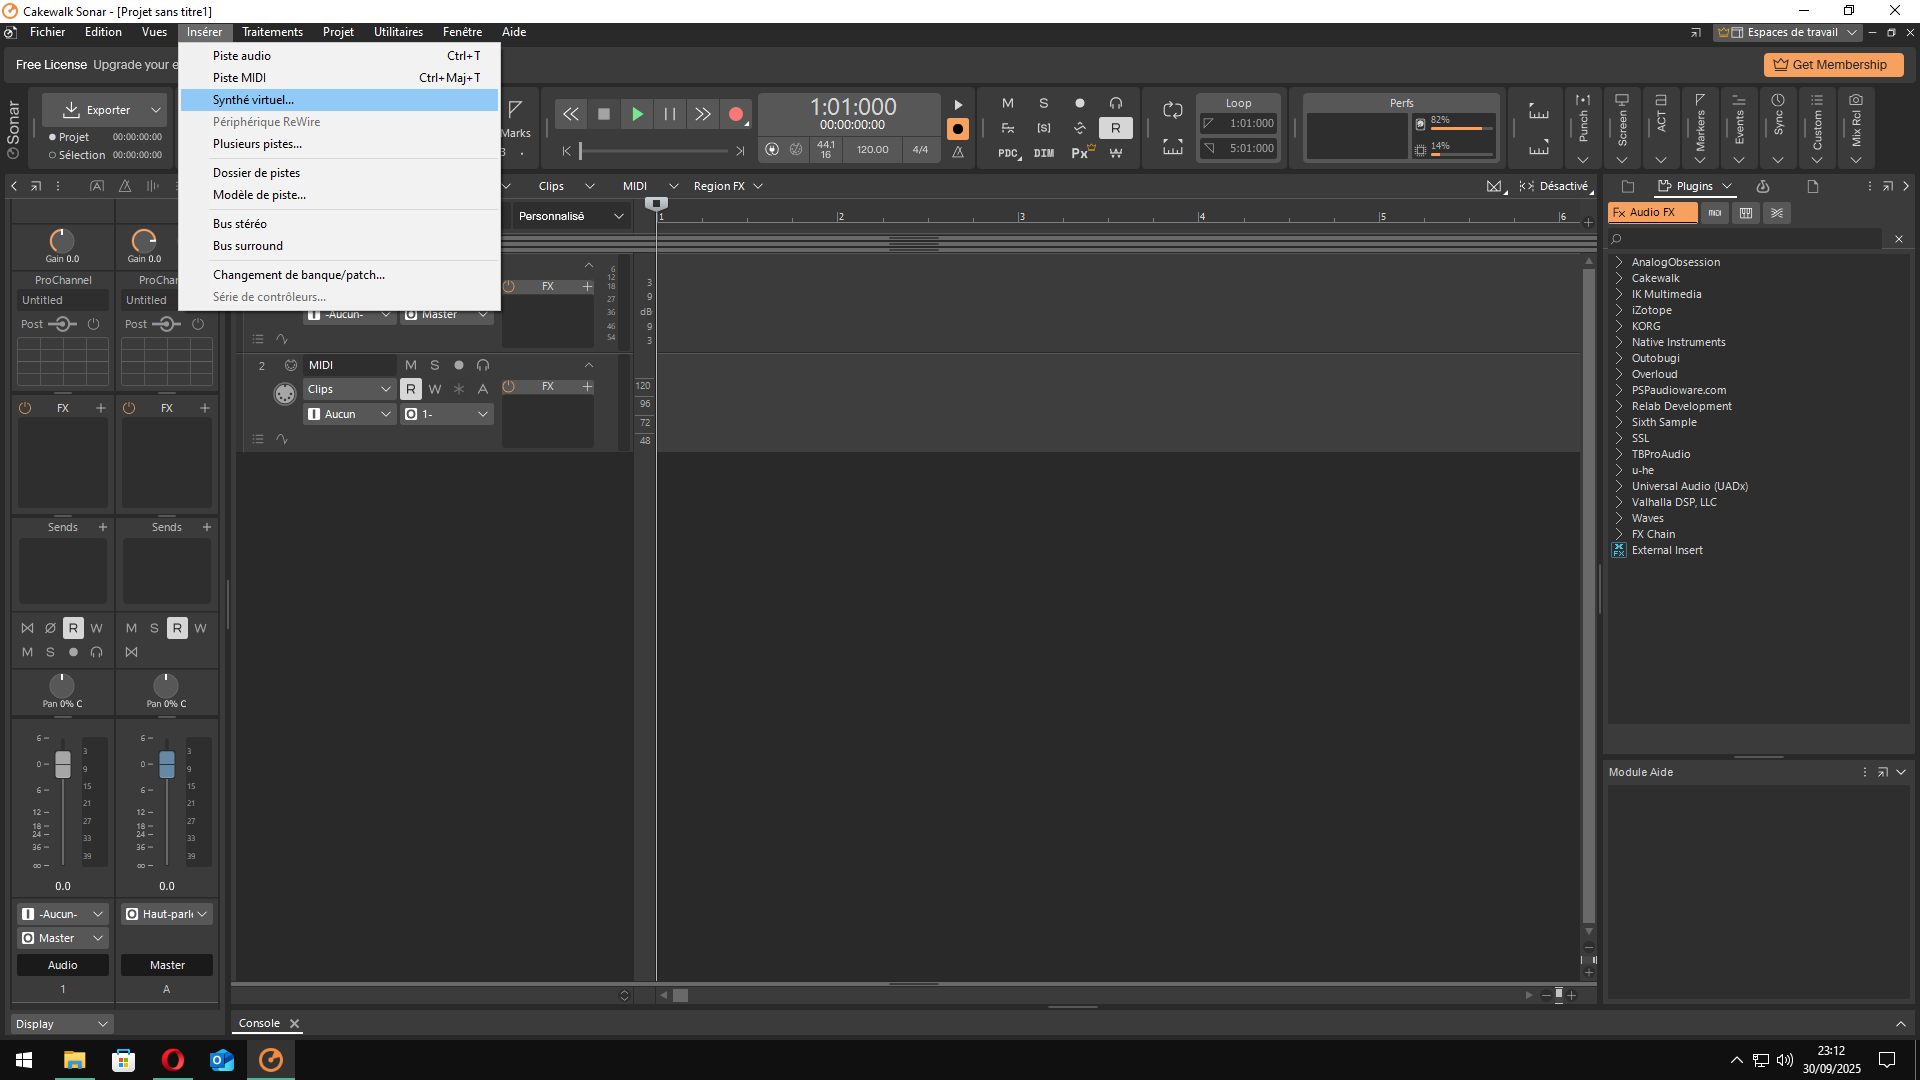This screenshot has height=1080, width=1920.
Task: Toggle PDC override button
Action: click(x=1008, y=153)
